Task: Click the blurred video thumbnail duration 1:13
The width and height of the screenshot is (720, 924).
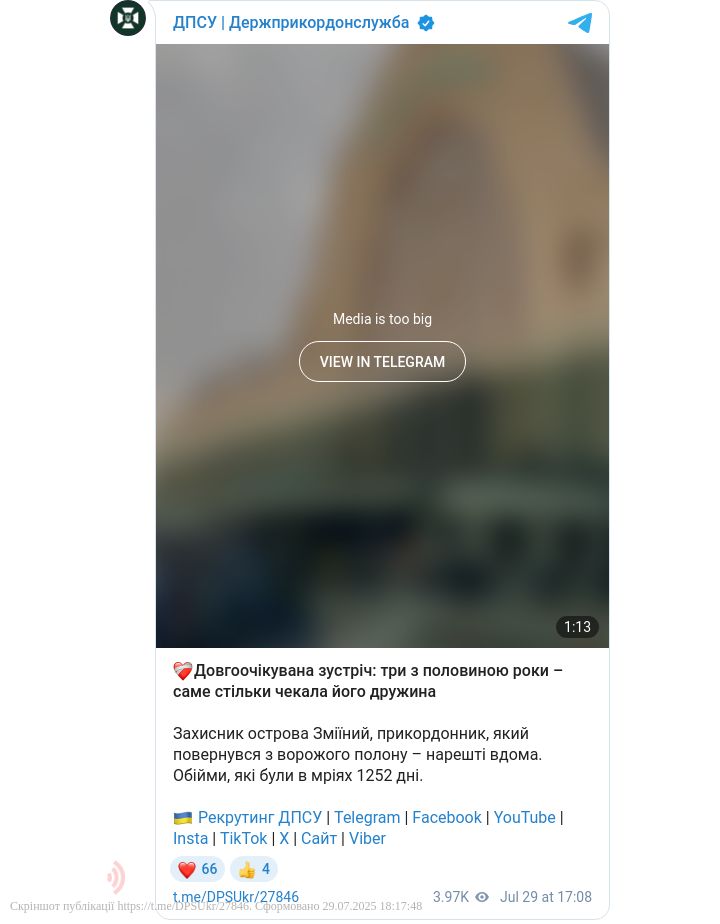Action: pyautogui.click(x=577, y=626)
